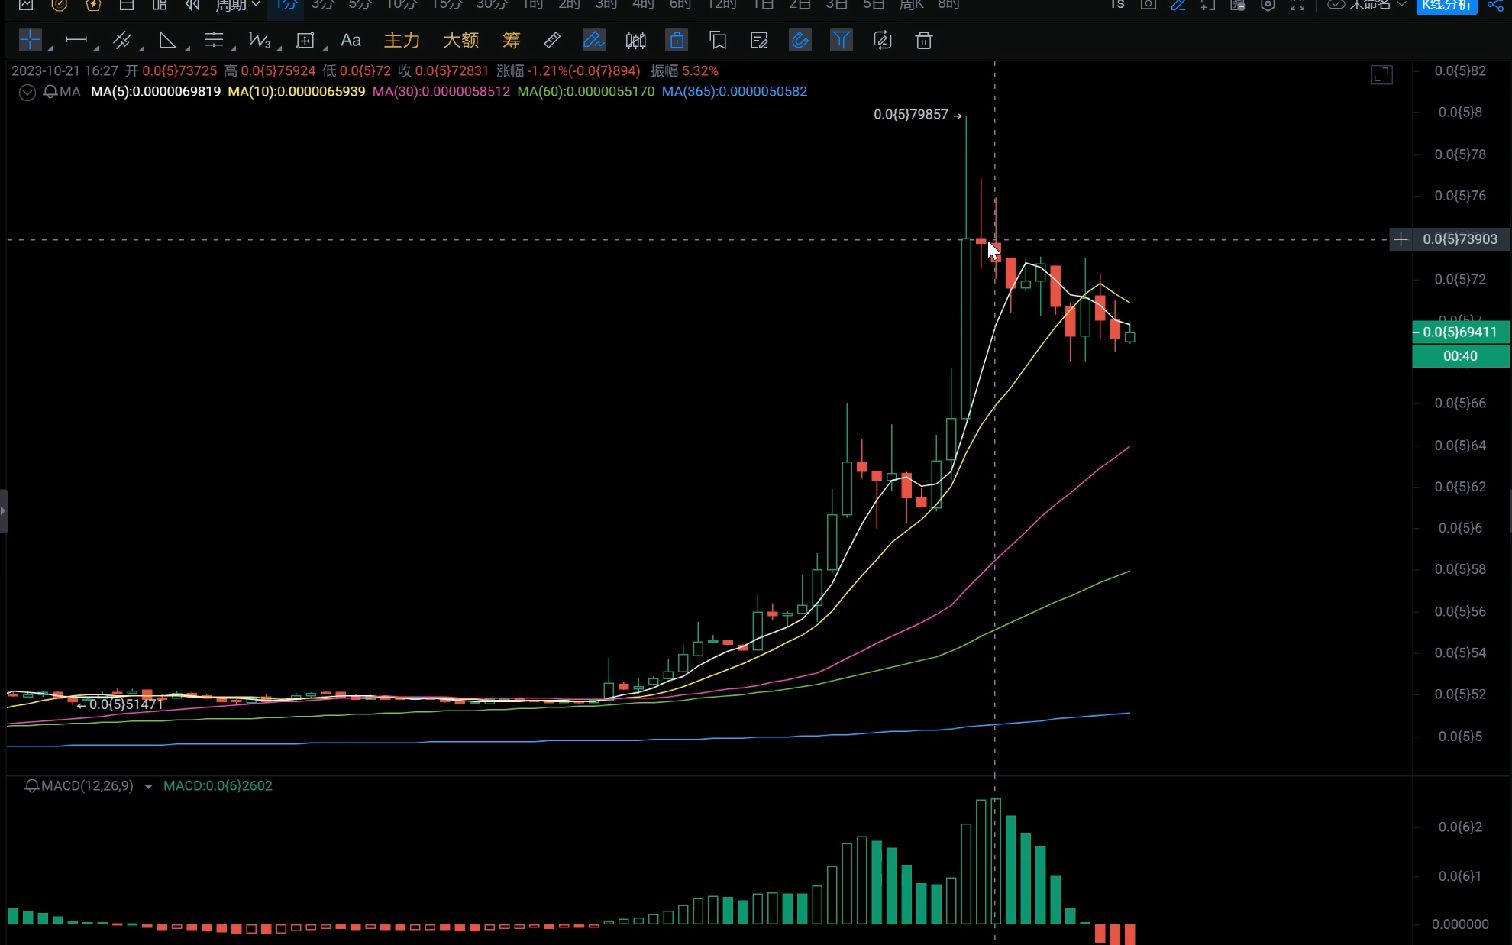
Task: Click the orange target indicator icon
Action: click(x=59, y=5)
